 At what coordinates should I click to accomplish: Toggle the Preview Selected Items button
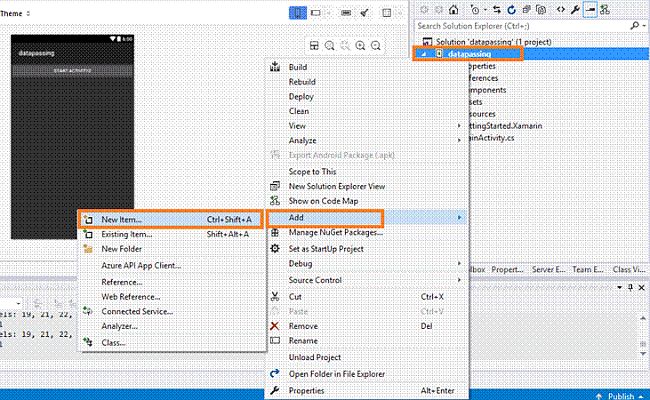click(590, 10)
